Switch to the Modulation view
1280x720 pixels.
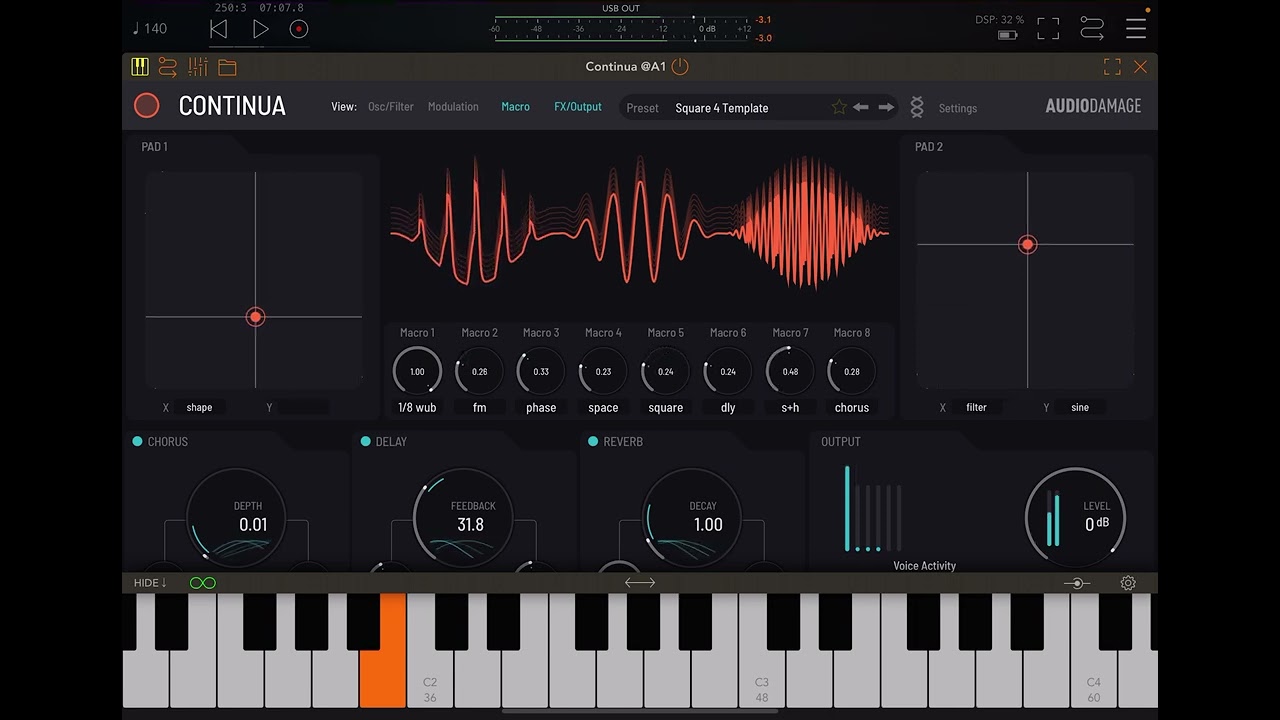453,107
